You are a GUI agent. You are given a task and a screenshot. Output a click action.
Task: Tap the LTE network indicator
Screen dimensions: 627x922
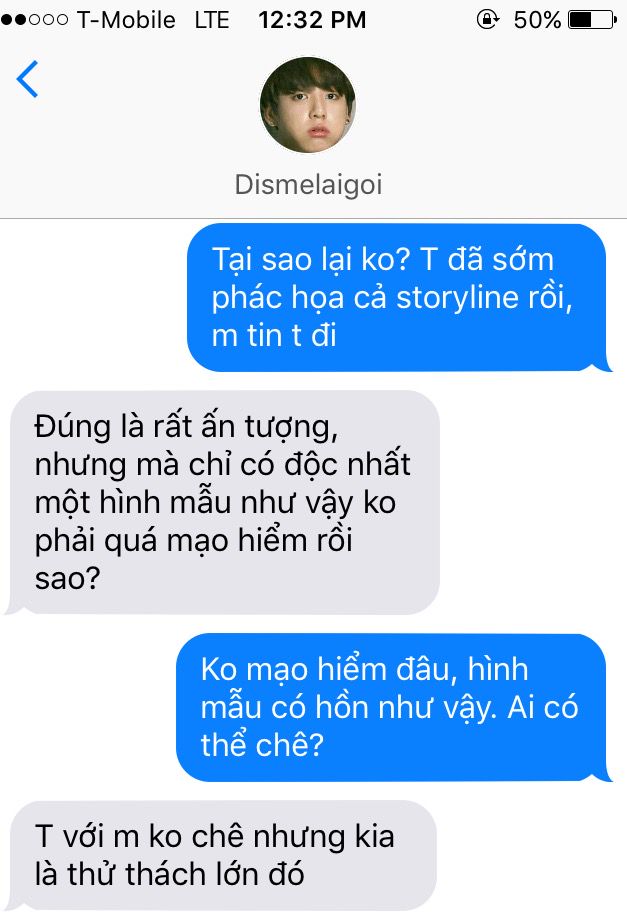[212, 20]
